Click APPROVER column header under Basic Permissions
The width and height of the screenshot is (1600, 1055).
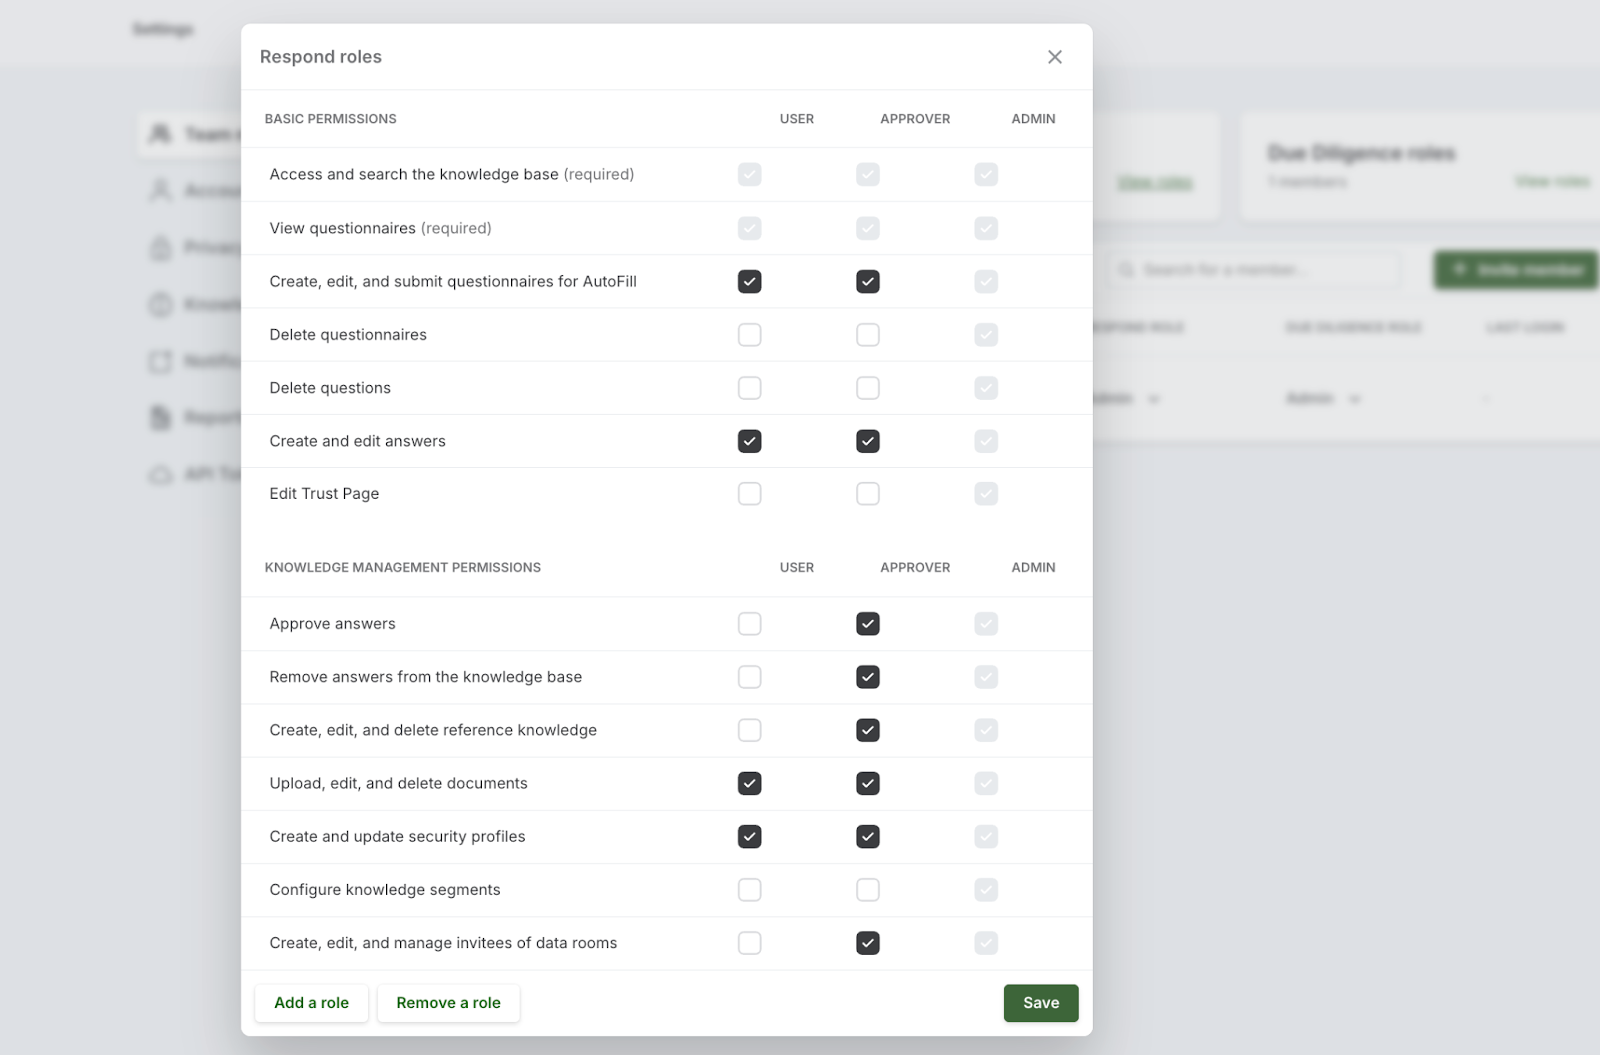[915, 119]
